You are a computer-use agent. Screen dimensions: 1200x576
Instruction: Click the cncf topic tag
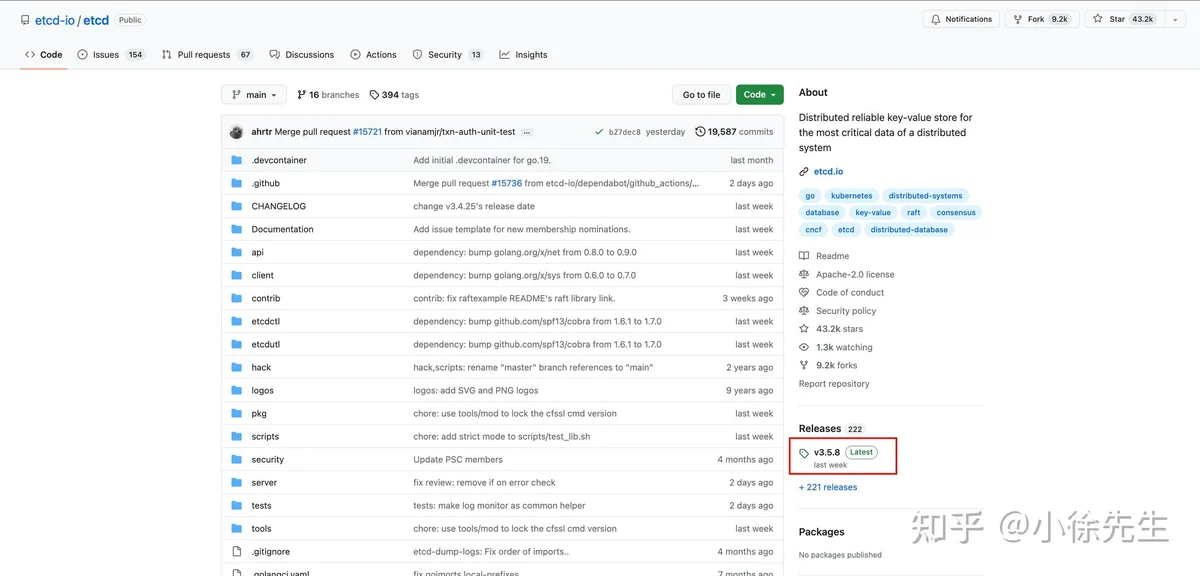[x=814, y=229]
